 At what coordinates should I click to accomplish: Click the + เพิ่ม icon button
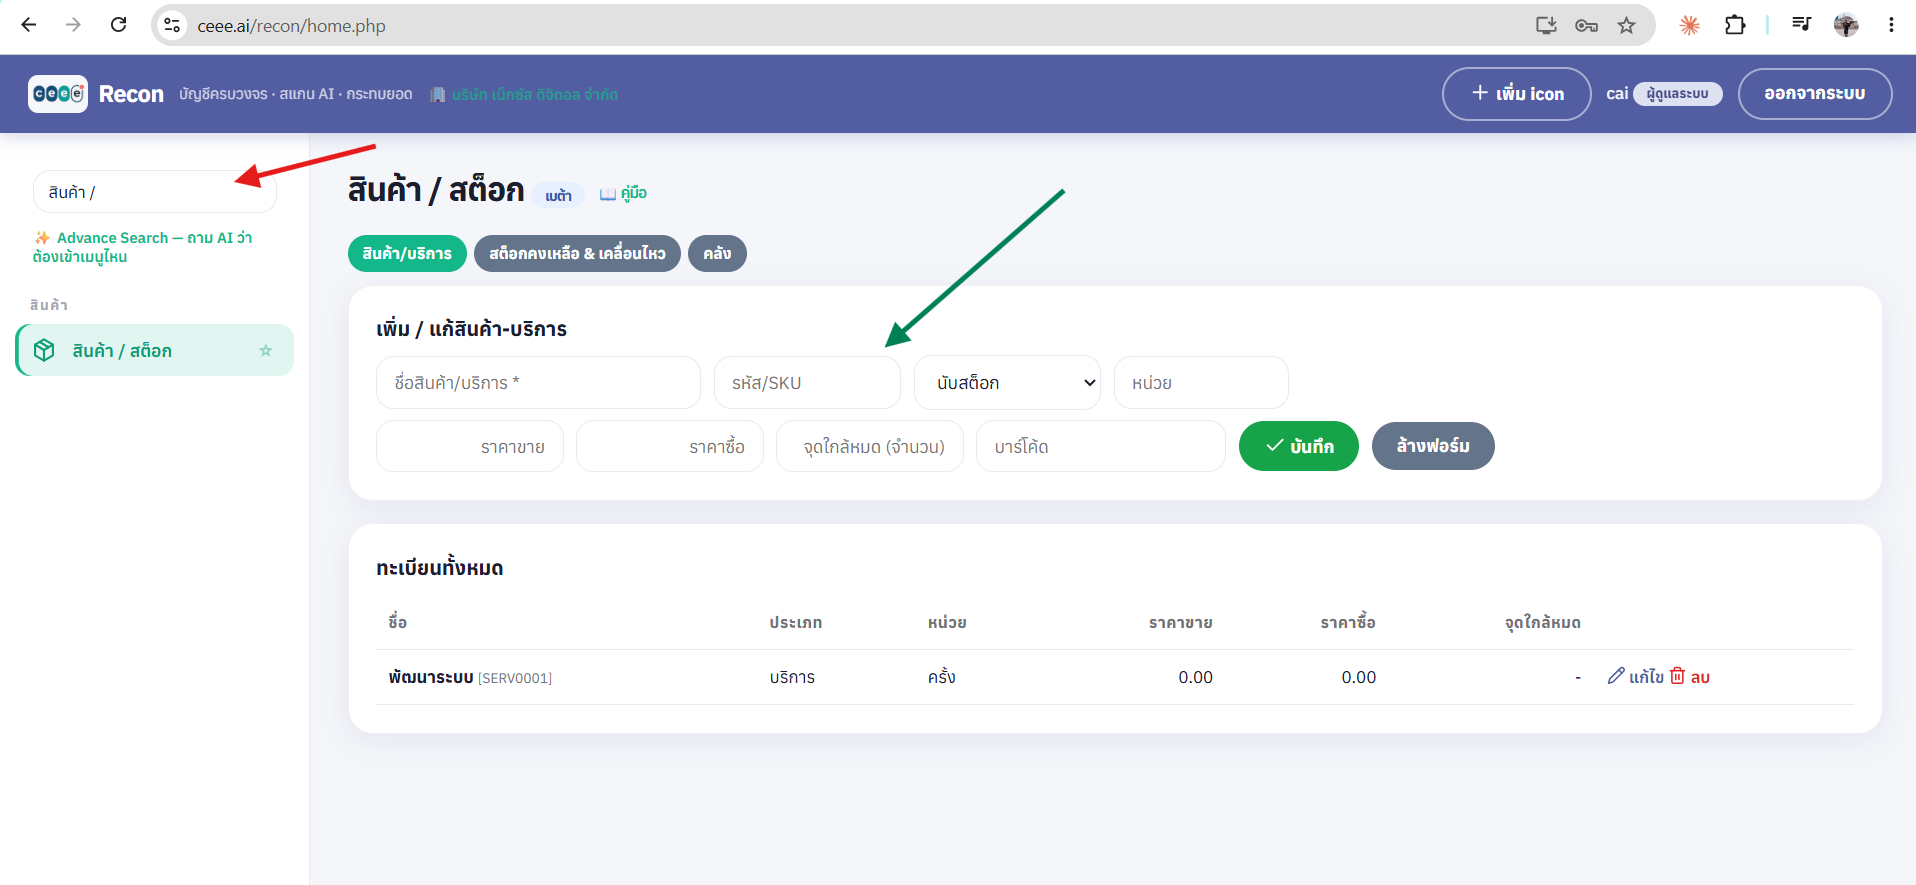tap(1516, 94)
